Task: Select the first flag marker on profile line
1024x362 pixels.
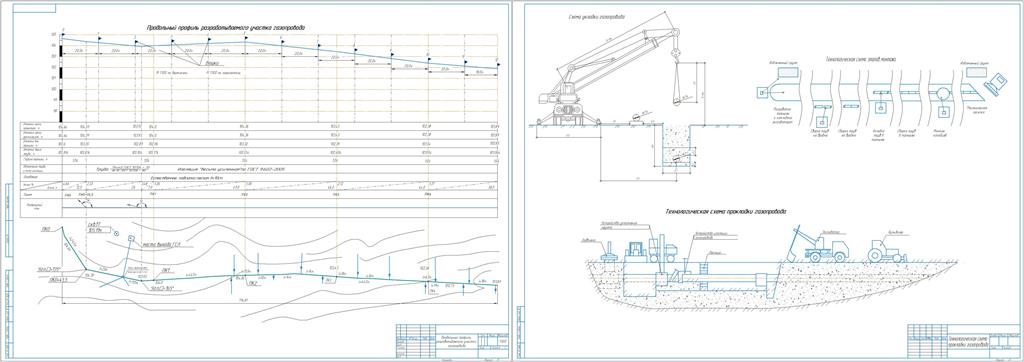Action: click(x=63, y=34)
